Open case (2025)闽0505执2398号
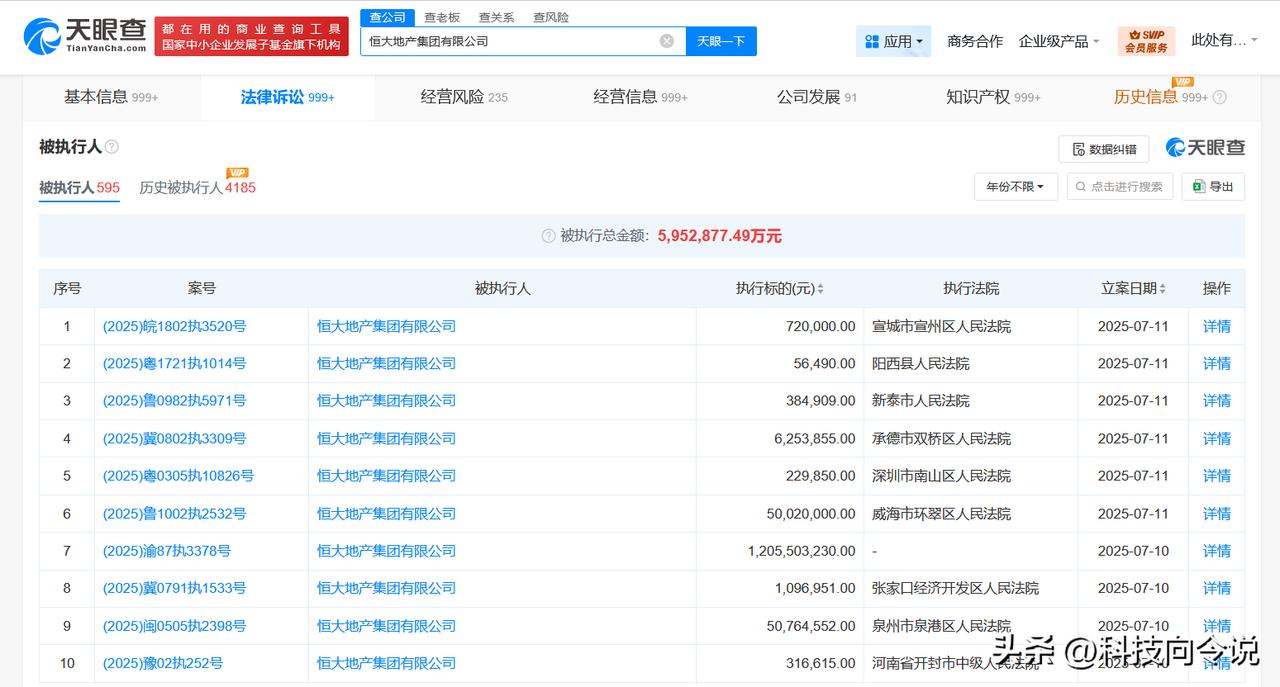 (174, 626)
